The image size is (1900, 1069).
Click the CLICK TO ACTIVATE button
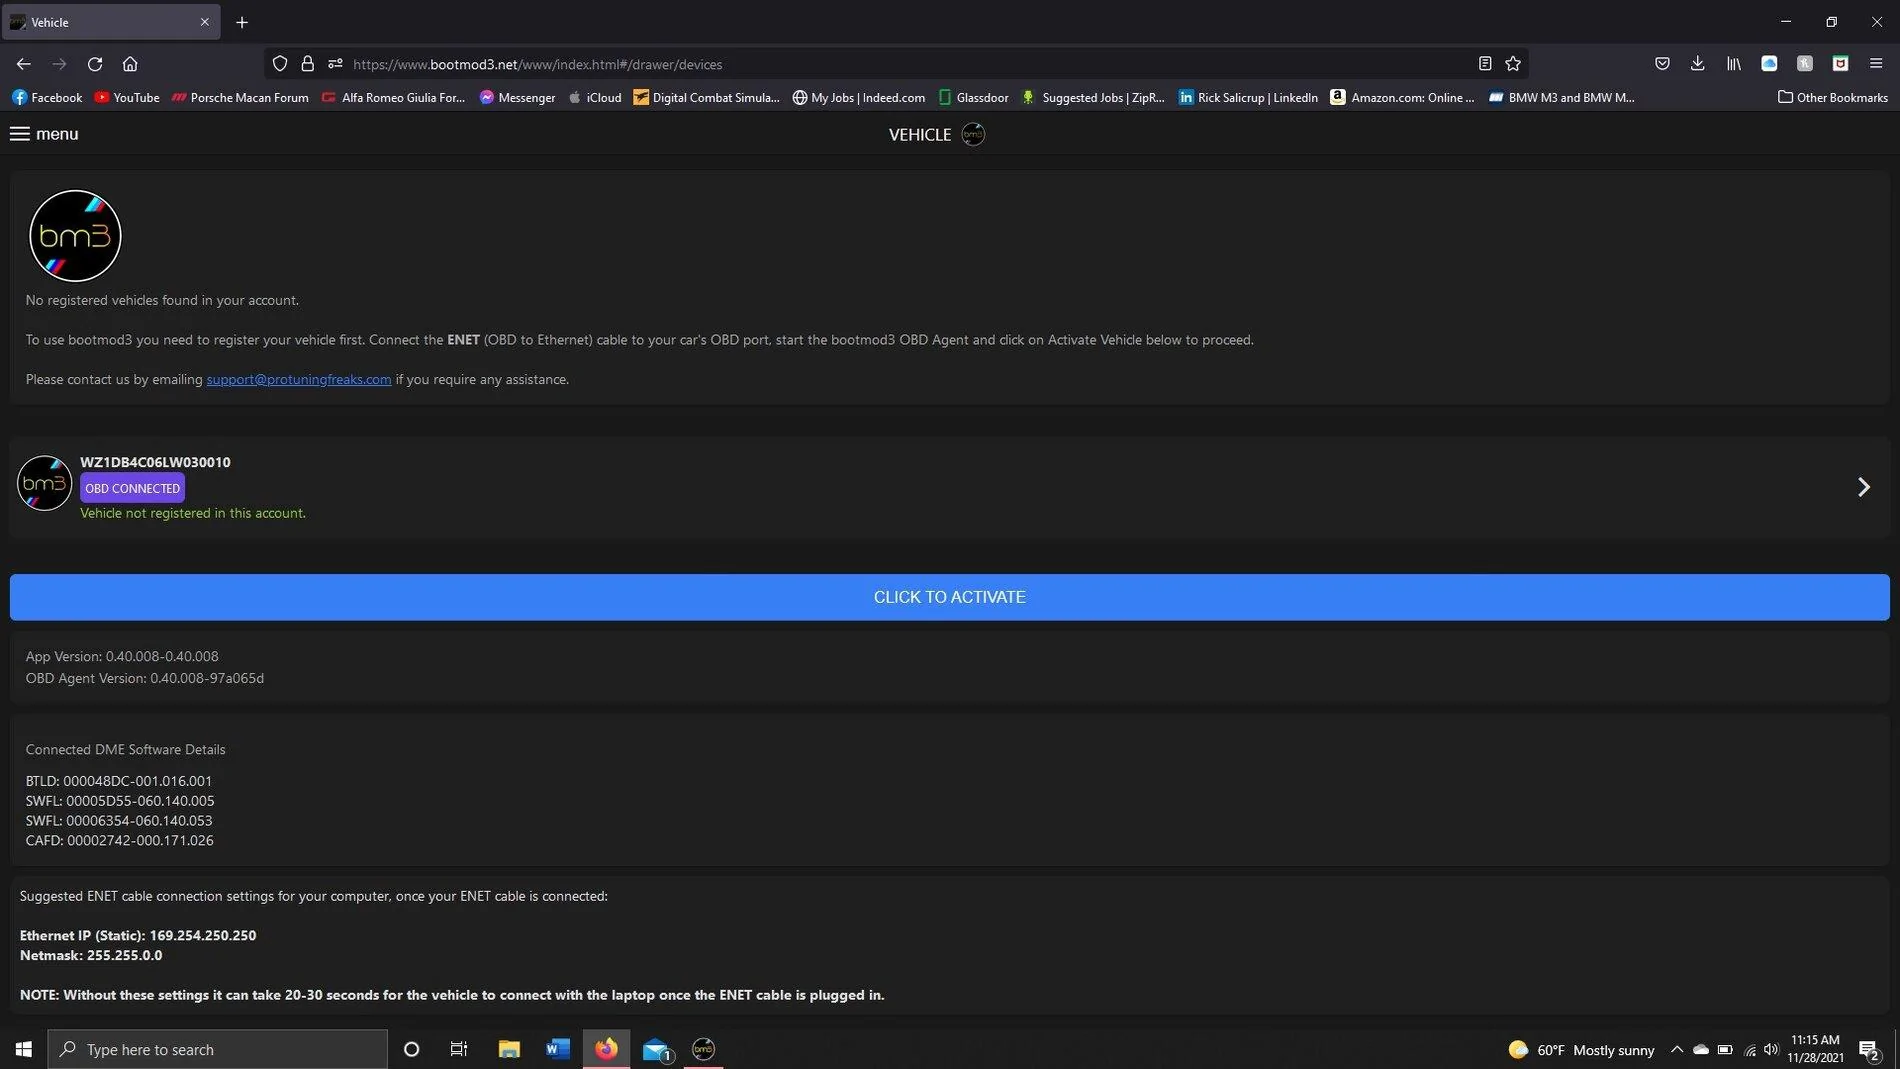949,597
